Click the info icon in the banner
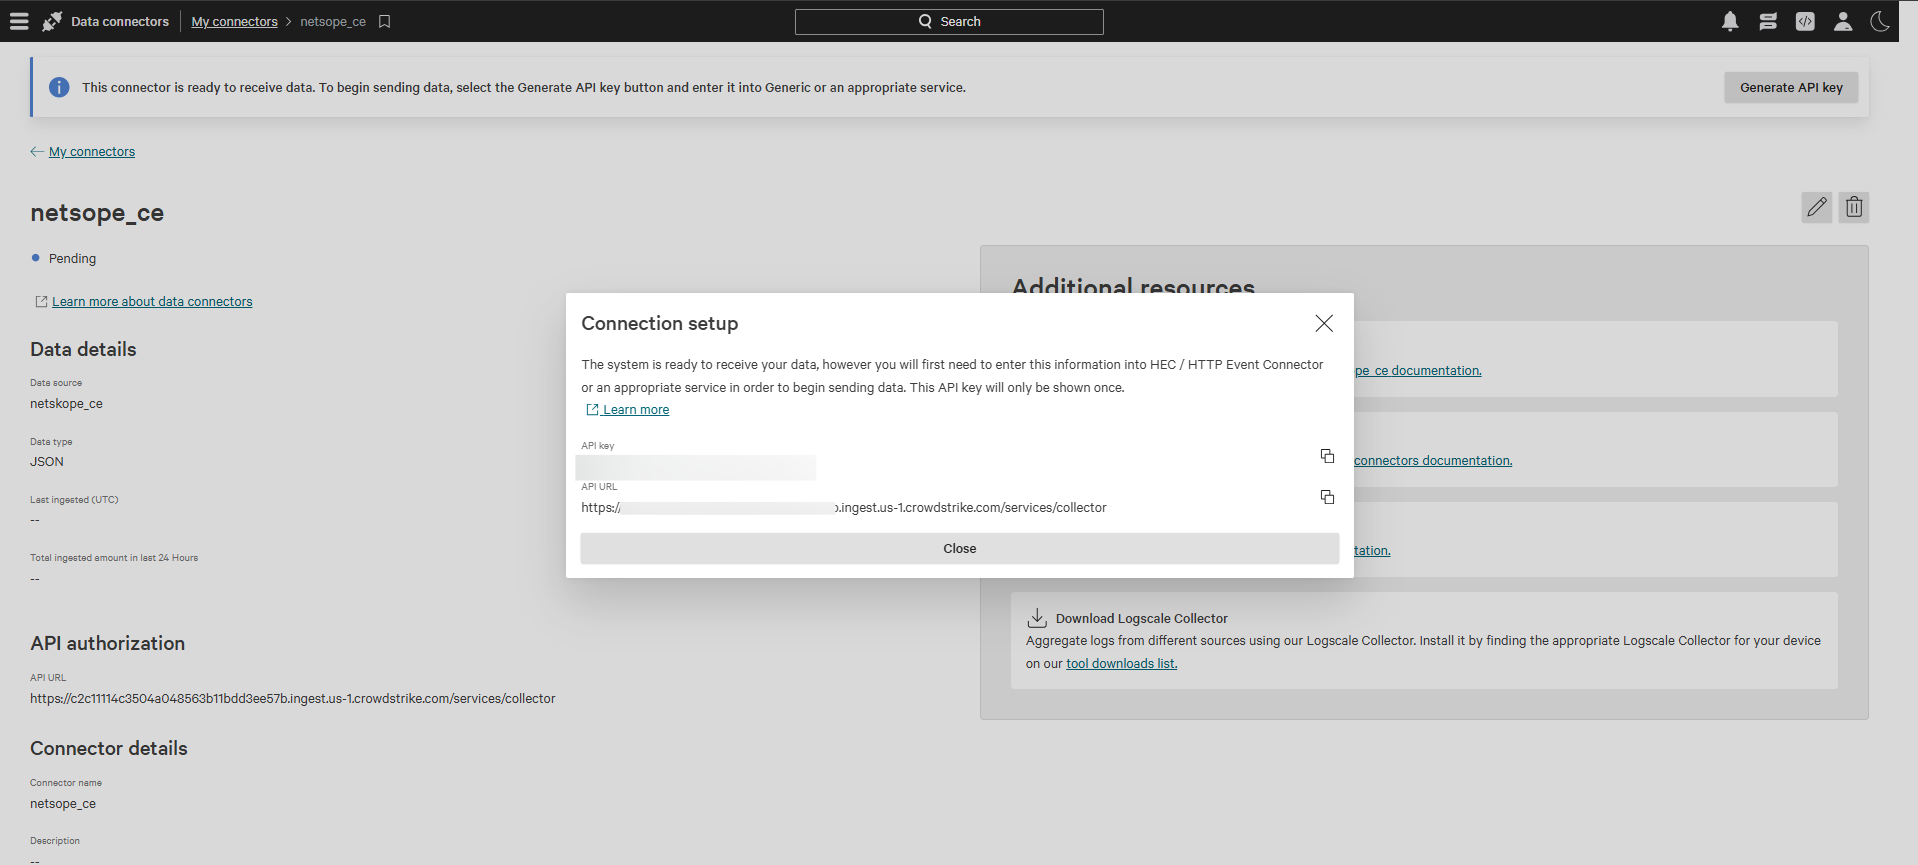 coord(59,87)
